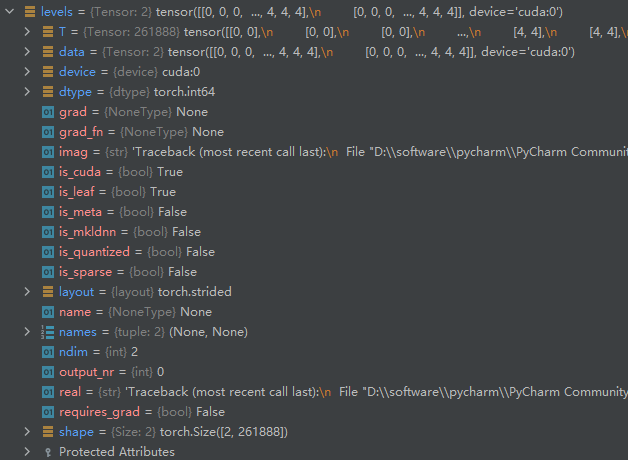This screenshot has height=460, width=628.
Task: Expand Protected Attributes group
Action: click(x=27, y=452)
